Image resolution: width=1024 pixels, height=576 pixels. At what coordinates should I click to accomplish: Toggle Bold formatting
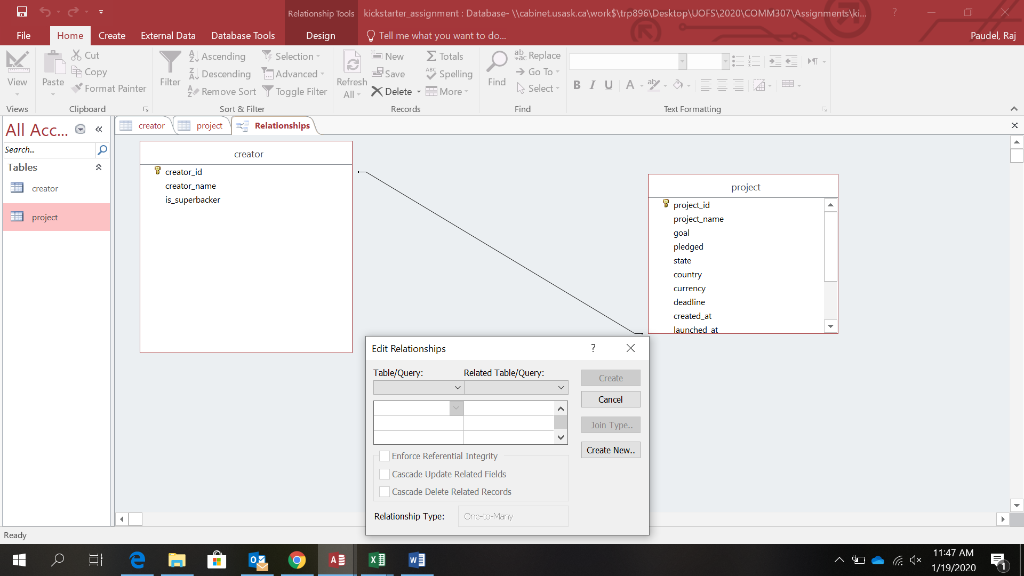pos(577,85)
